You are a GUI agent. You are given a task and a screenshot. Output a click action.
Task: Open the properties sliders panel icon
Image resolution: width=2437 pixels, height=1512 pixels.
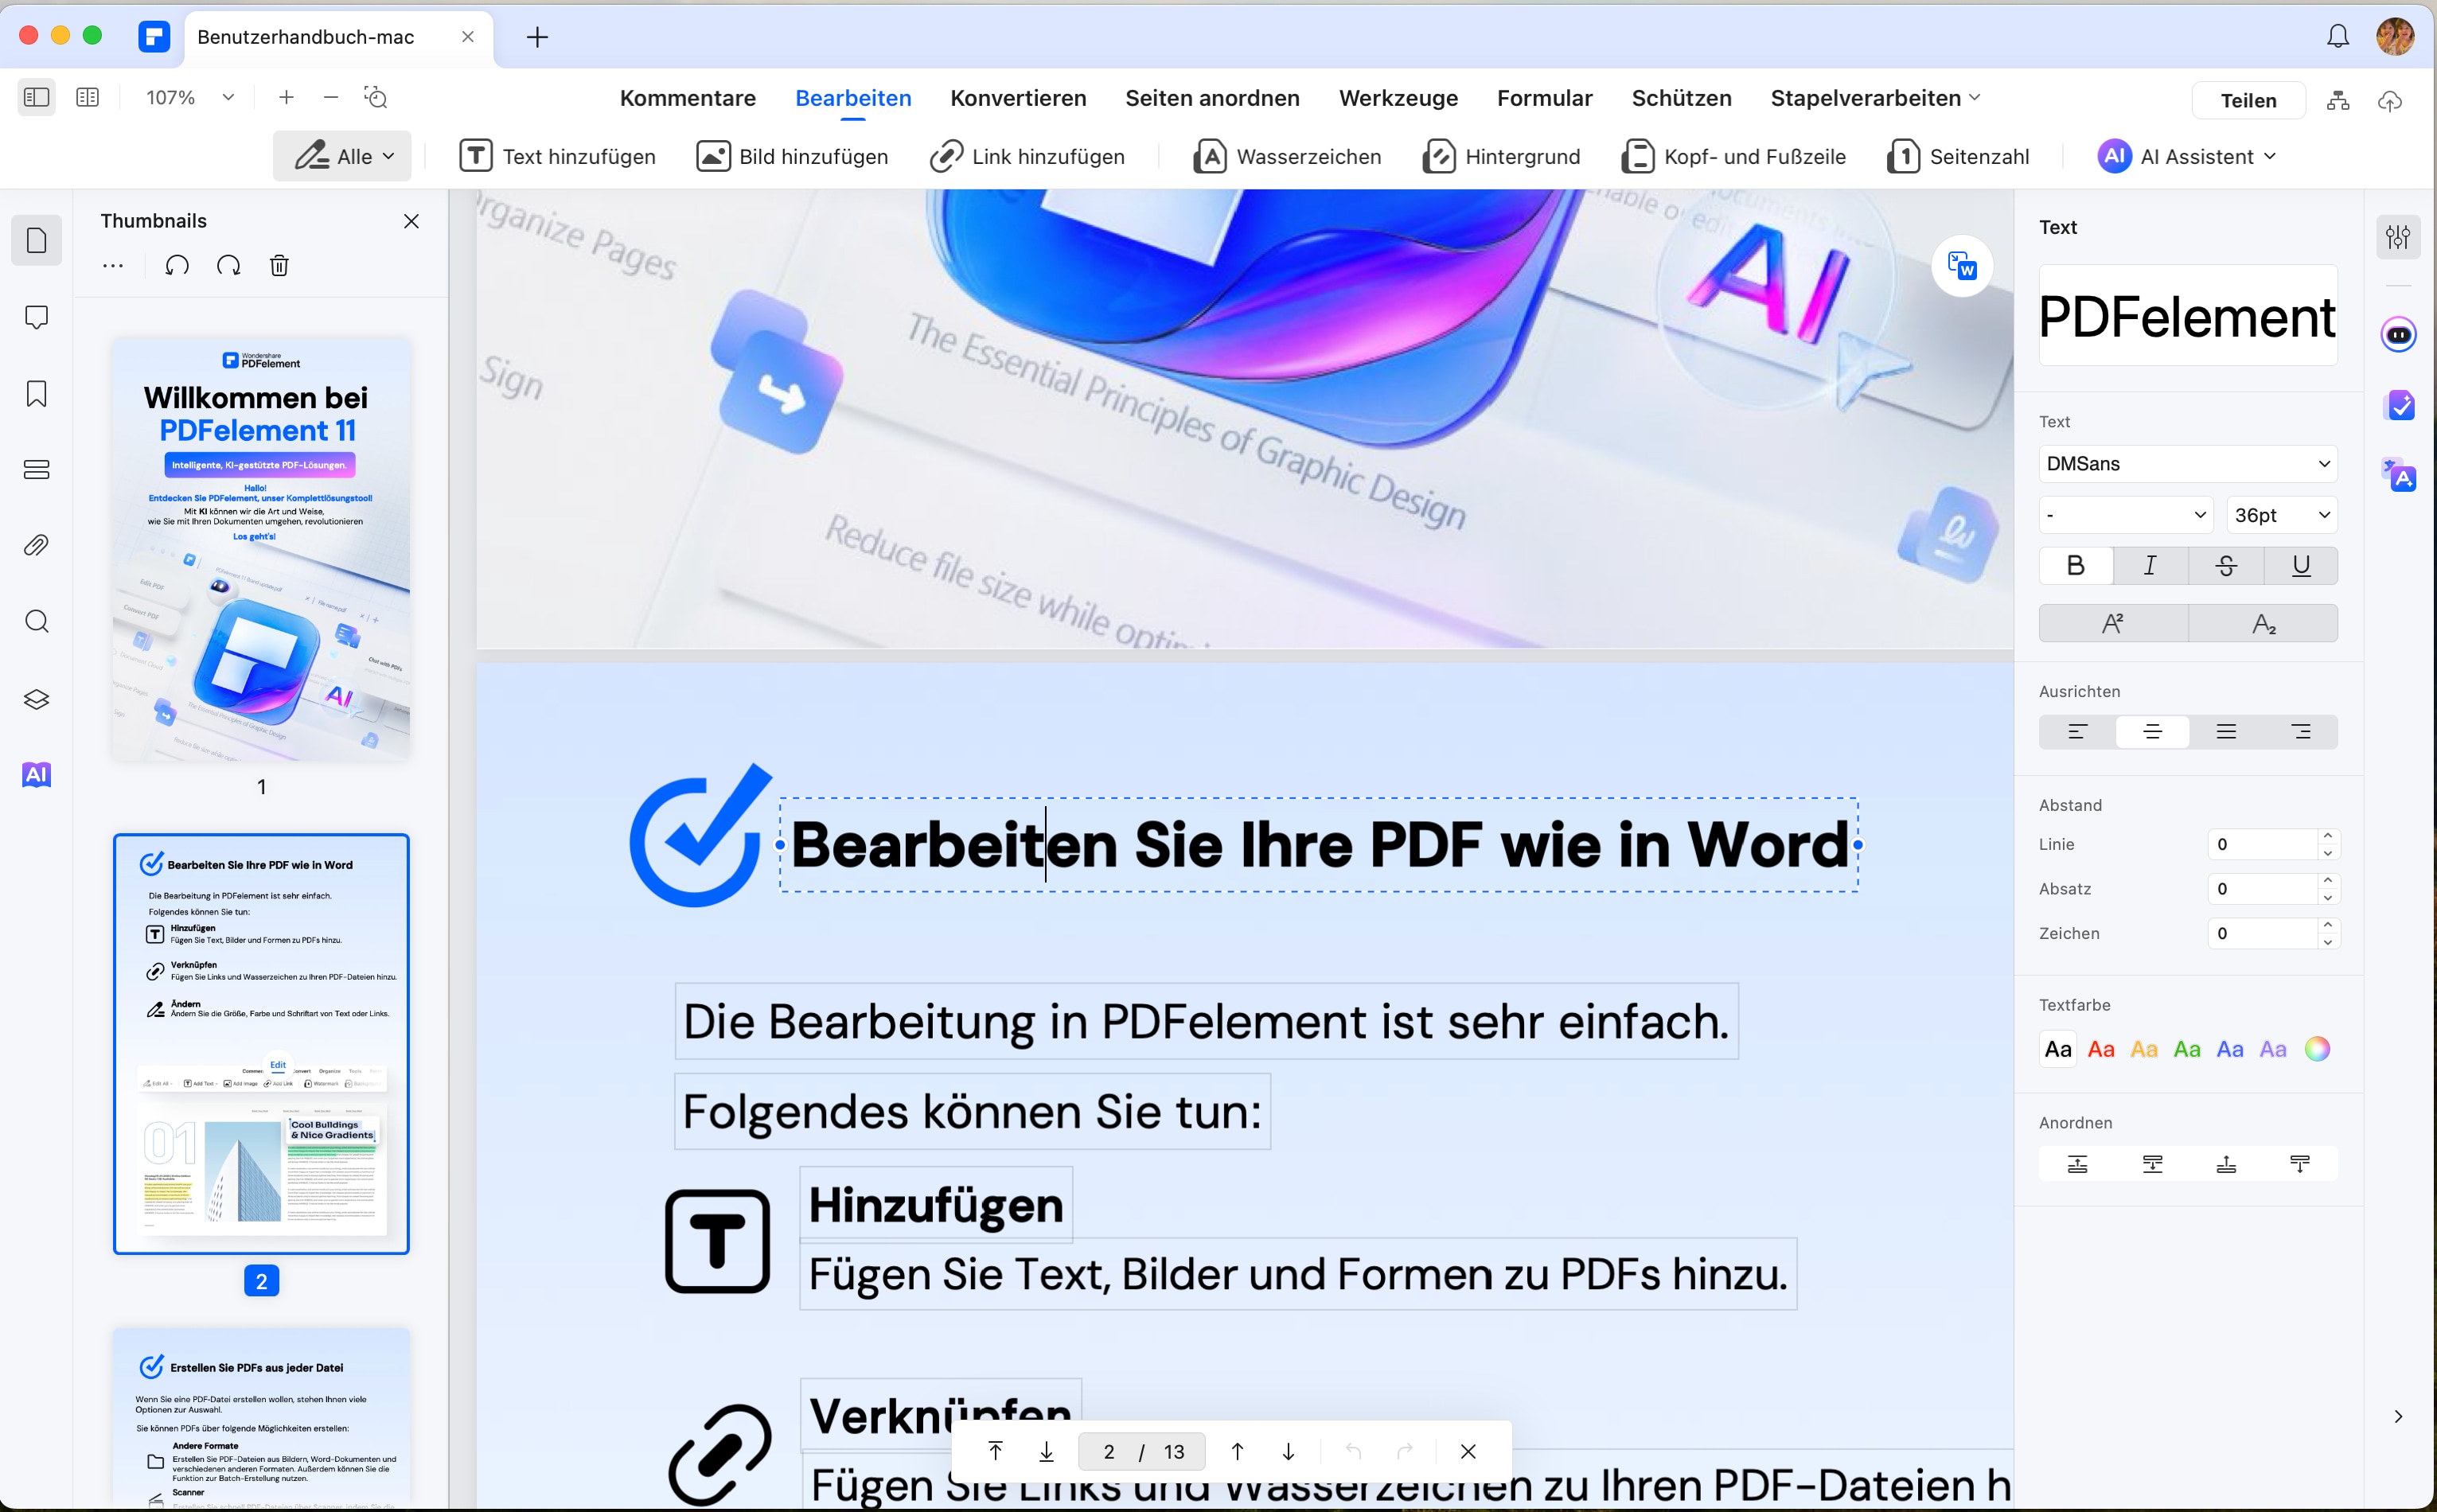[x=2397, y=237]
